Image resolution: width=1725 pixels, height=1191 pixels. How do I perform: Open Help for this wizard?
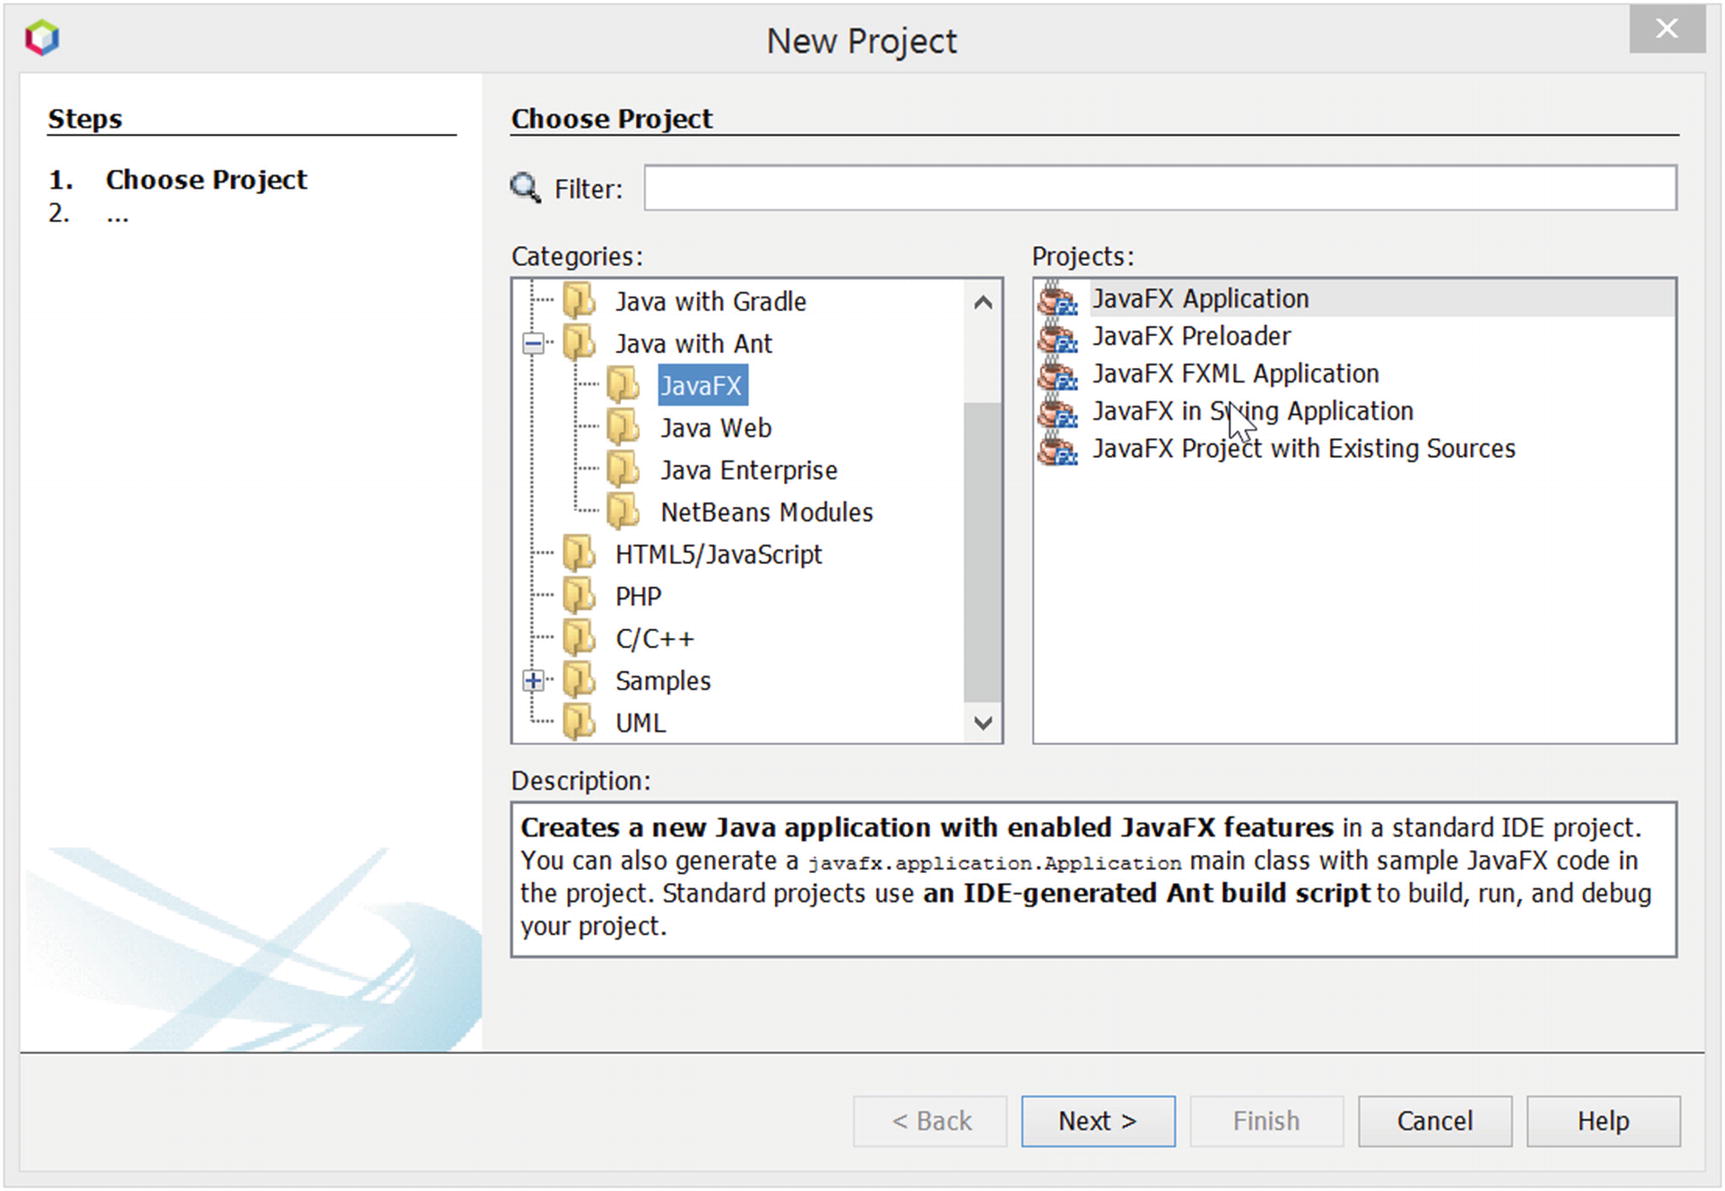[1603, 1121]
